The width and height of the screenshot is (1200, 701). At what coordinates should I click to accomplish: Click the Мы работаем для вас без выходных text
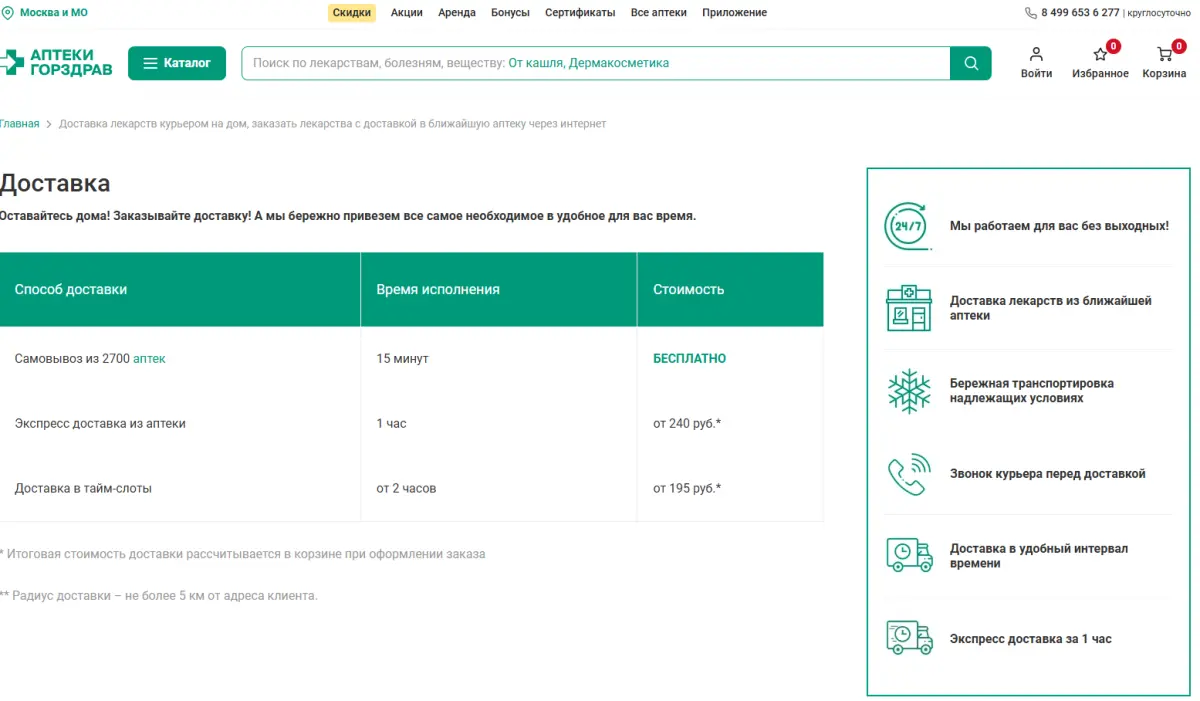pos(1059,226)
